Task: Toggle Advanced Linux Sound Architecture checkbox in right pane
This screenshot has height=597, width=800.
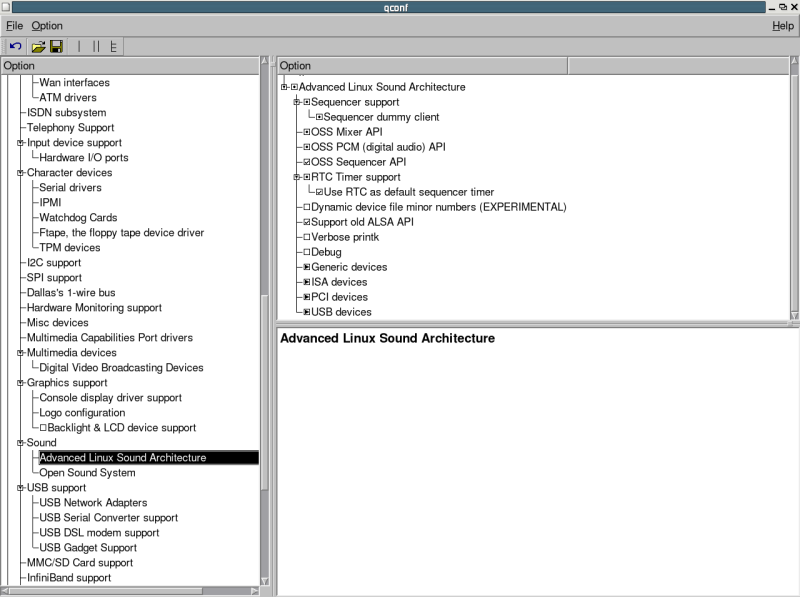Action: pos(294,87)
